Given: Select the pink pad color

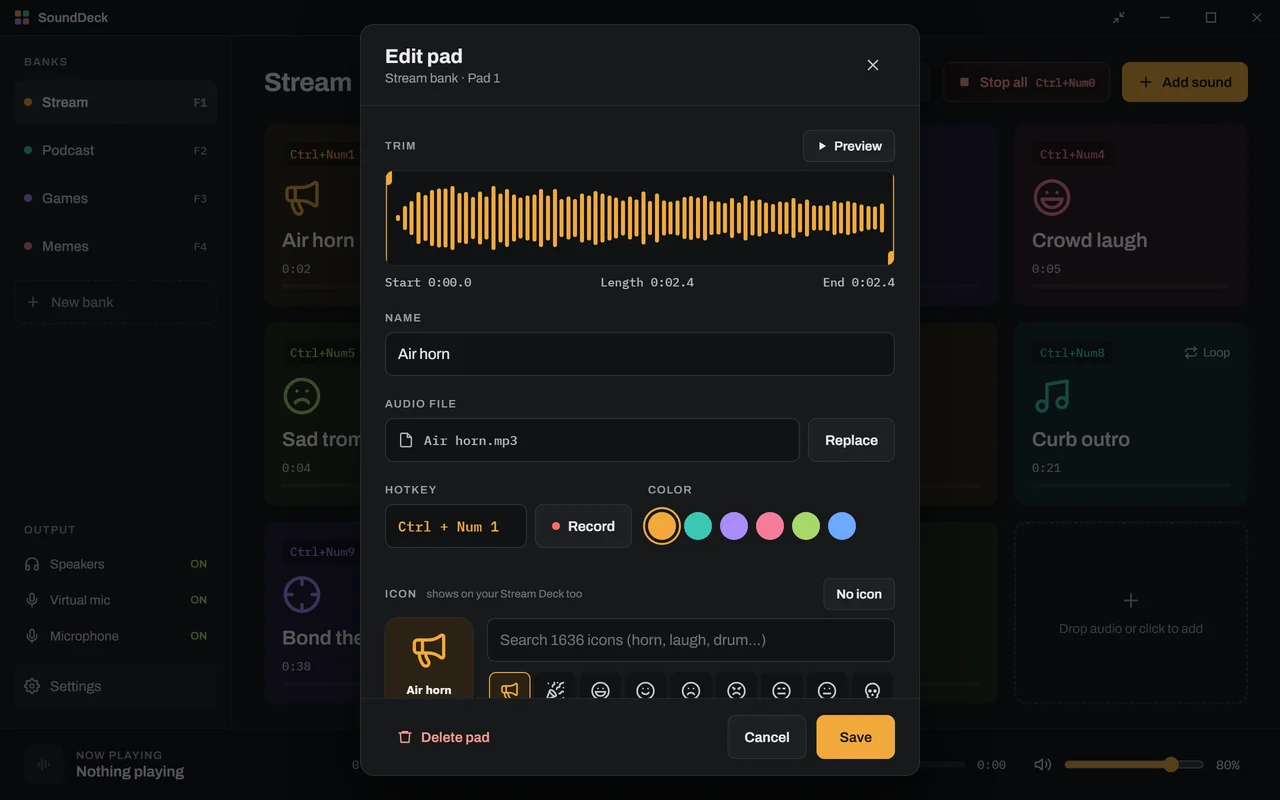Looking at the screenshot, I should [x=770, y=526].
